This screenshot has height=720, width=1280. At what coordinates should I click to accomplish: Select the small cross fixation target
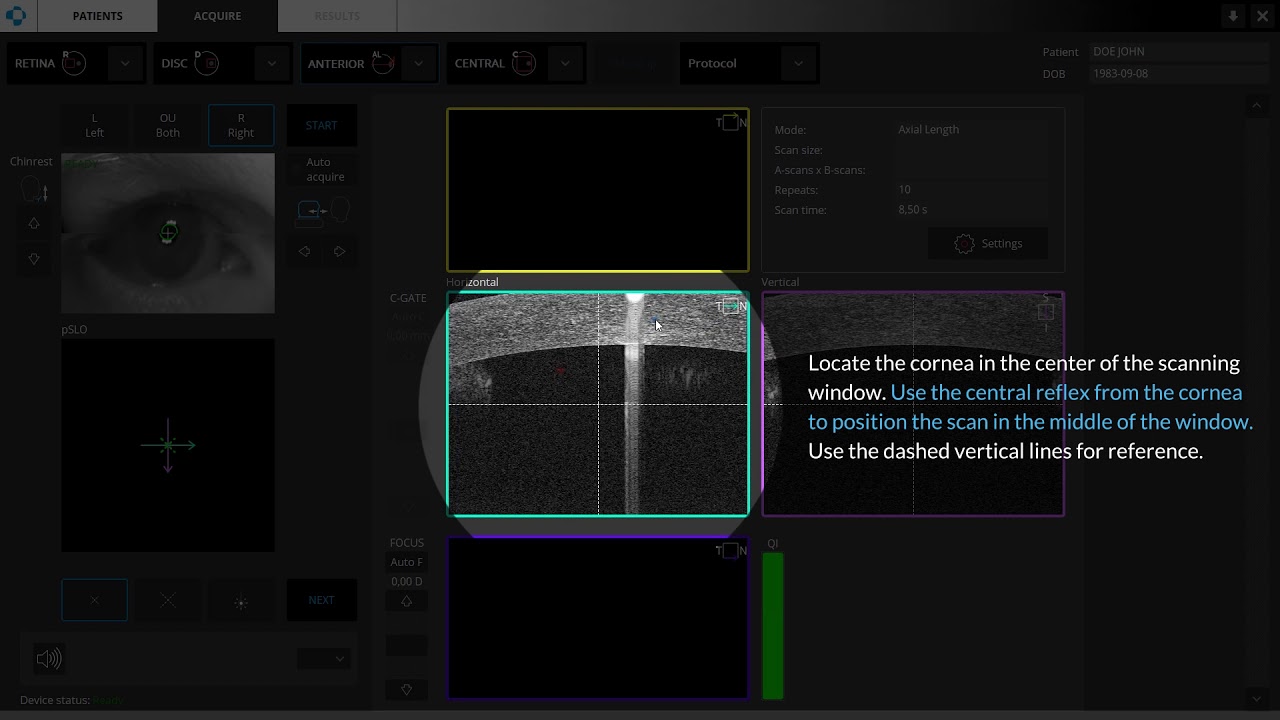[x=94, y=600]
